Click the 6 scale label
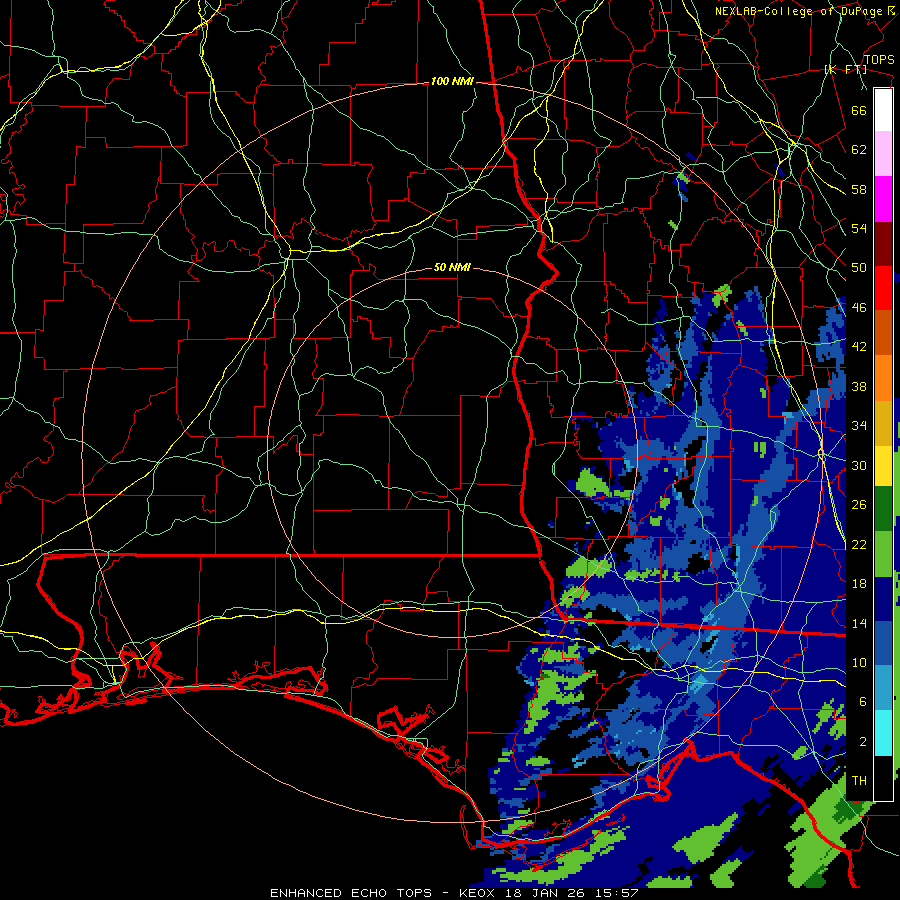Screen dimensions: 900x900 (863, 703)
